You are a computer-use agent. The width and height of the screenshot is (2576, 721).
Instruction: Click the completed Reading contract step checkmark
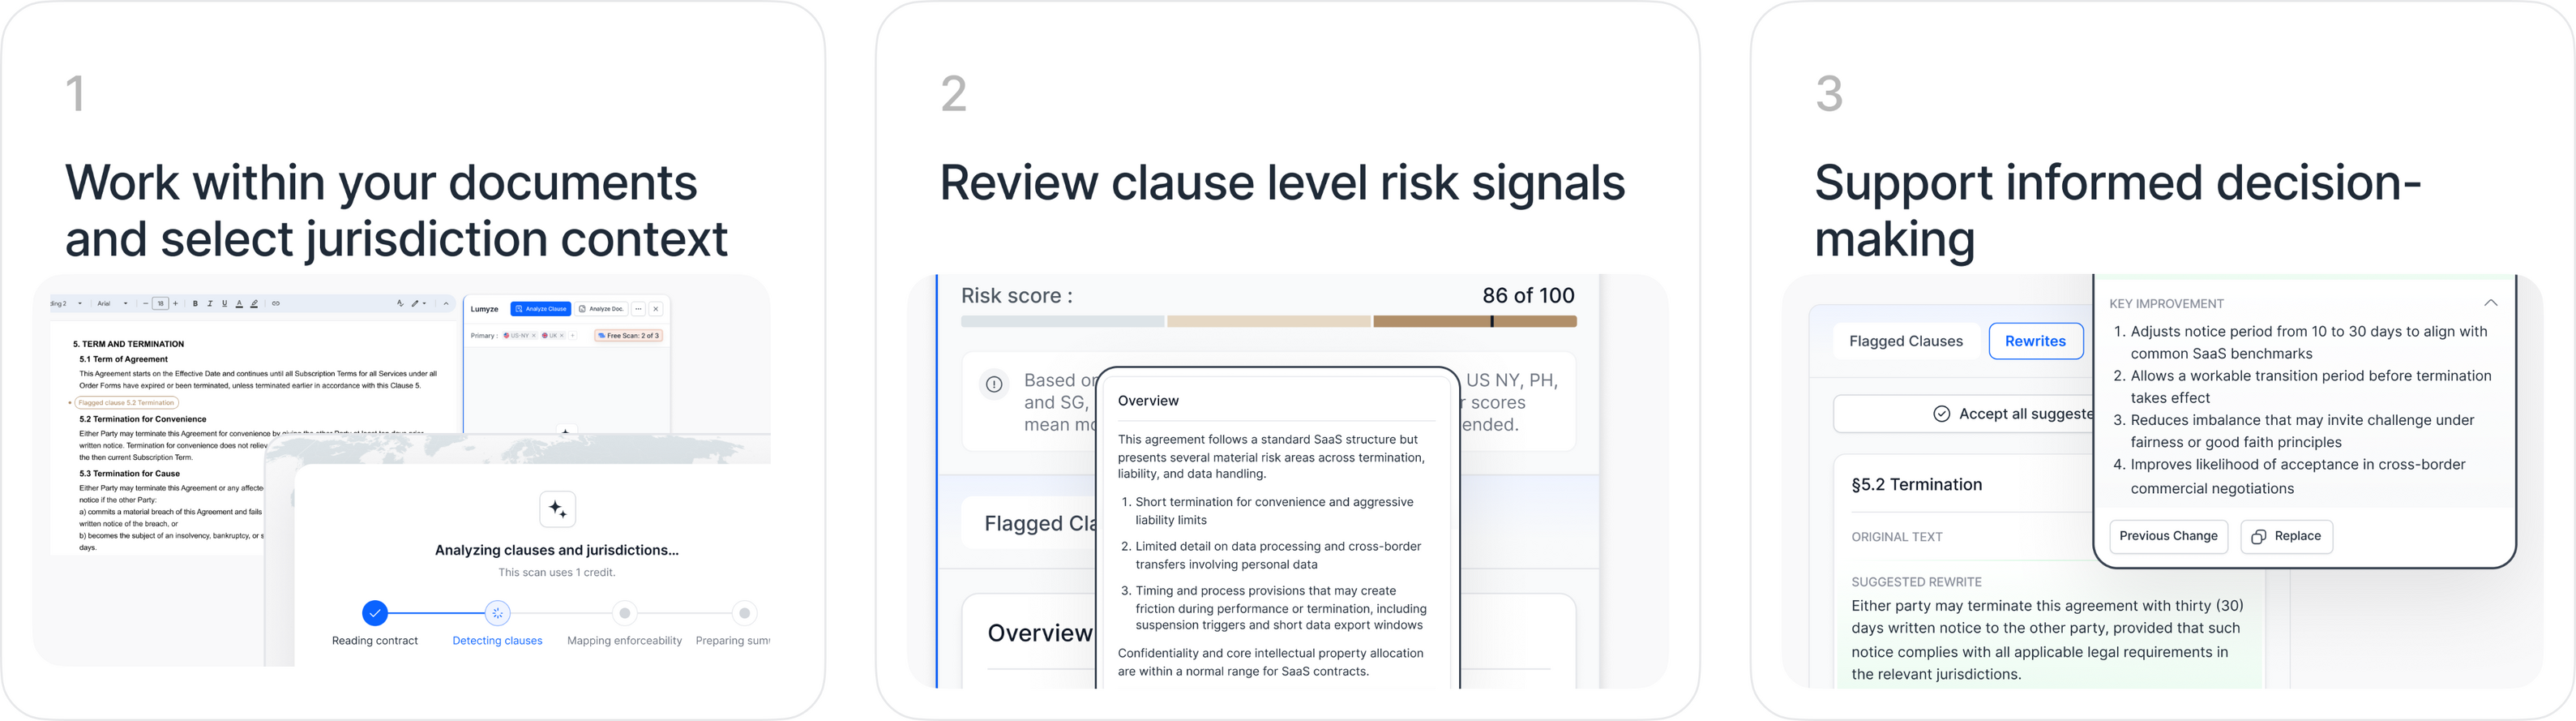375,613
